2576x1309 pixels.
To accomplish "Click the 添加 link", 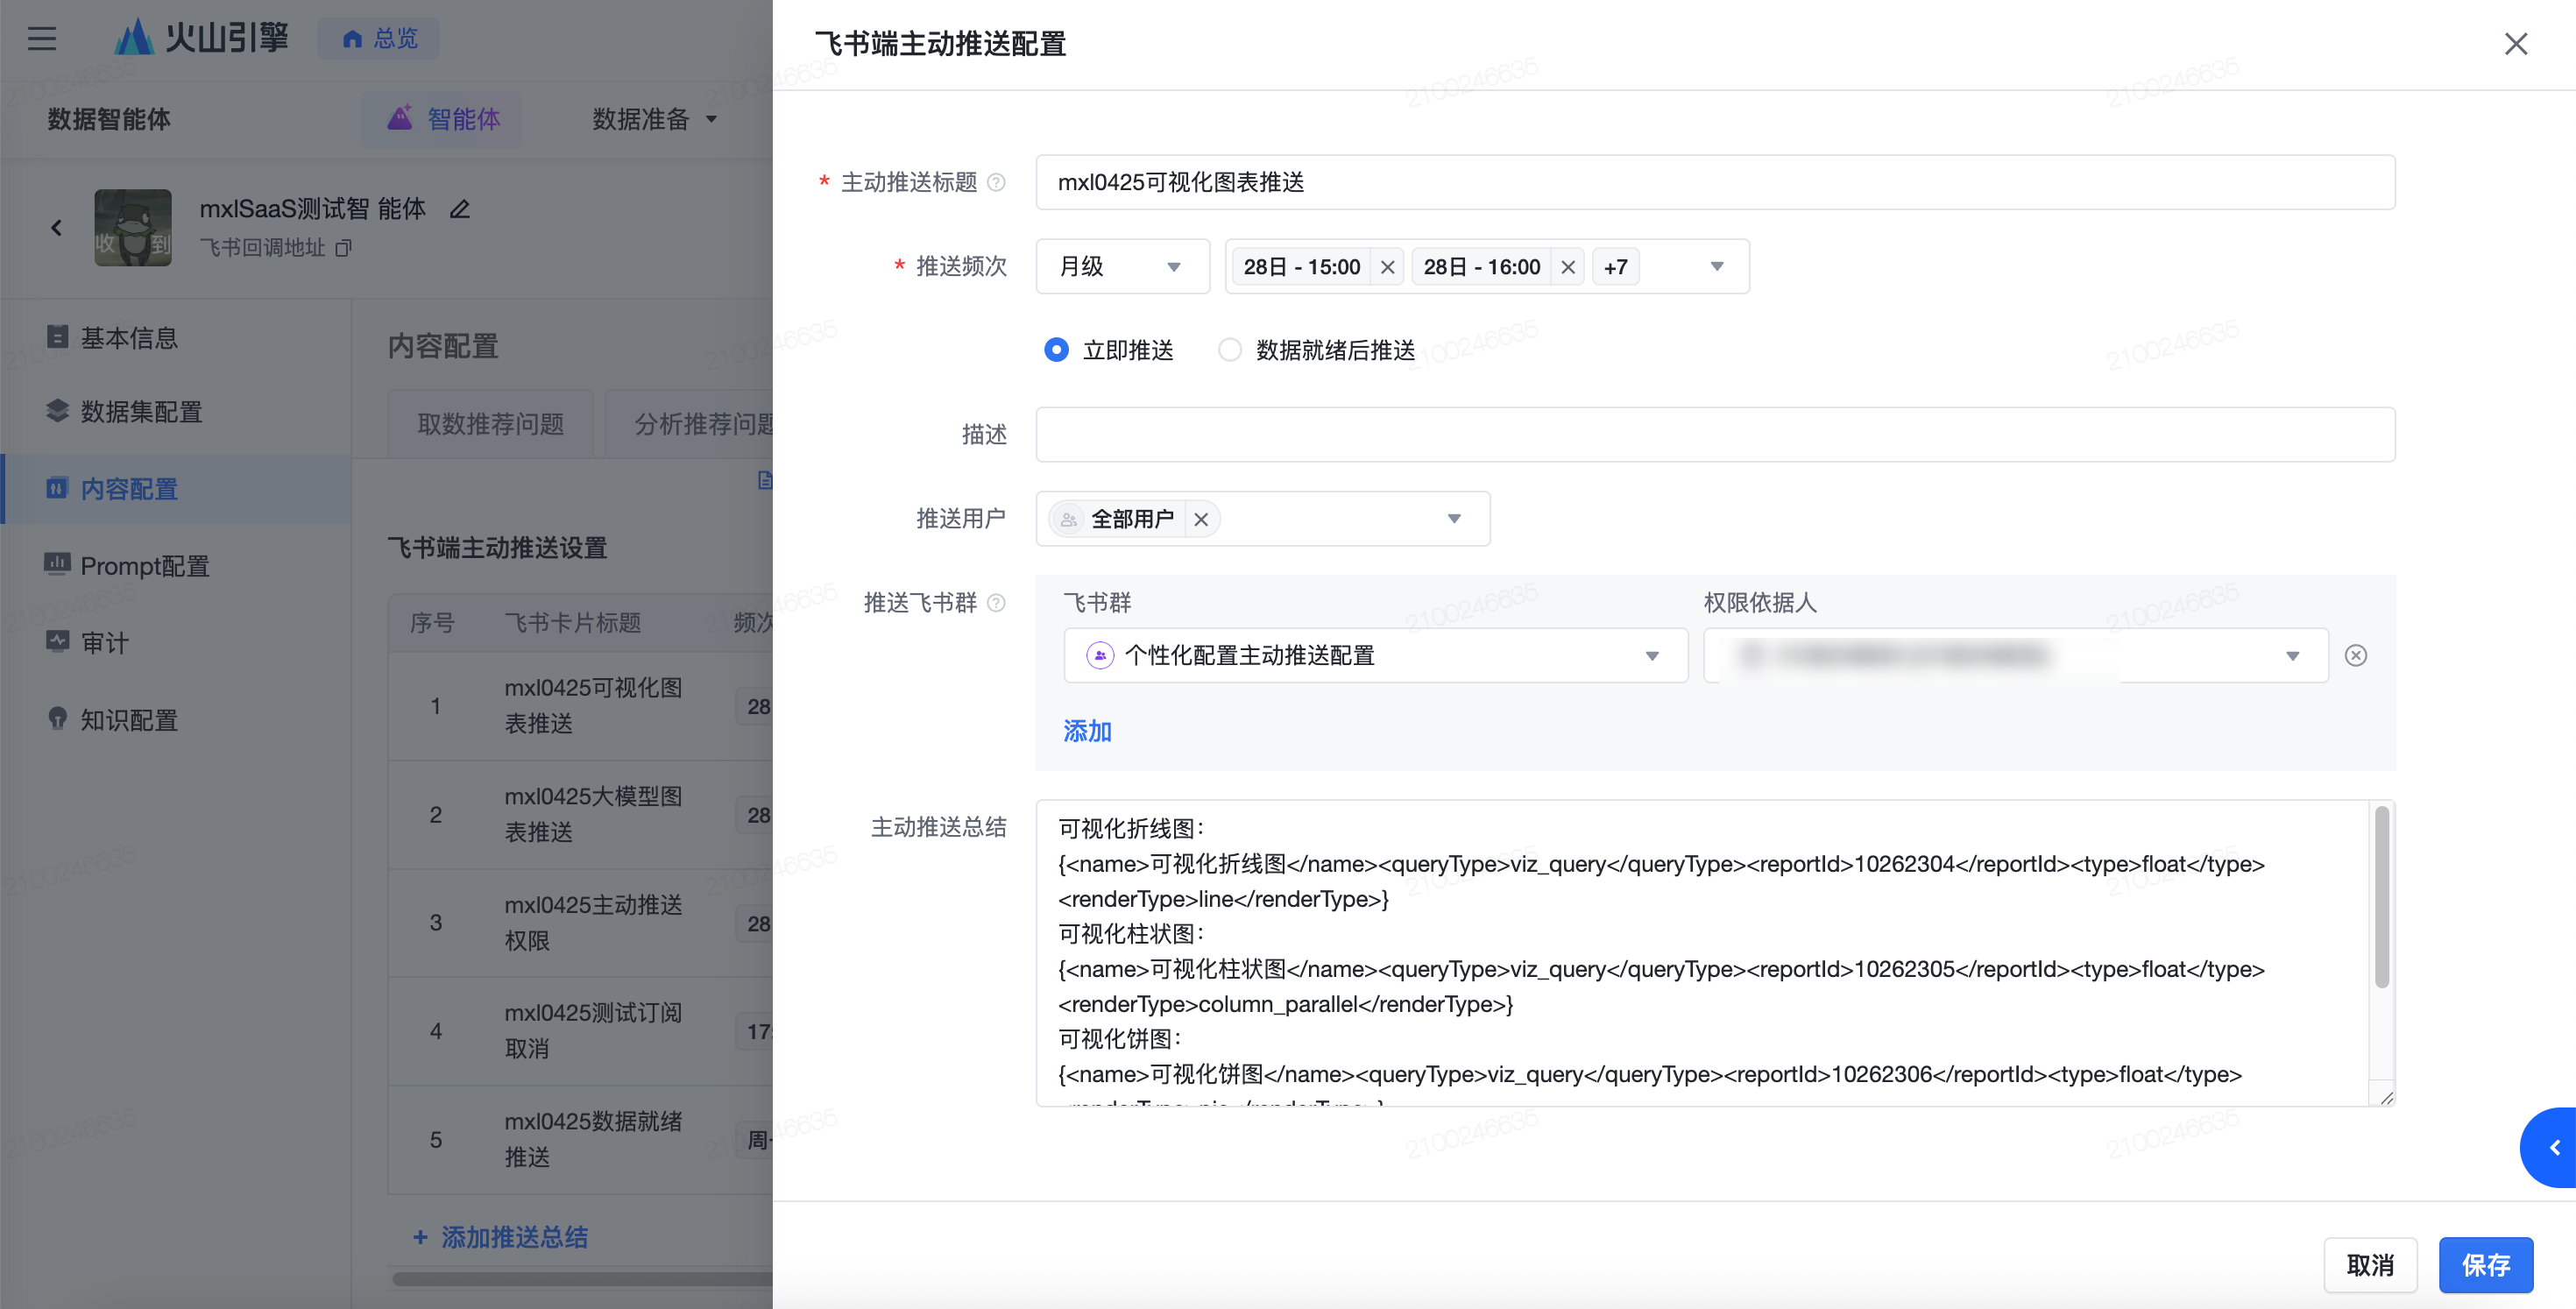I will coord(1087,731).
